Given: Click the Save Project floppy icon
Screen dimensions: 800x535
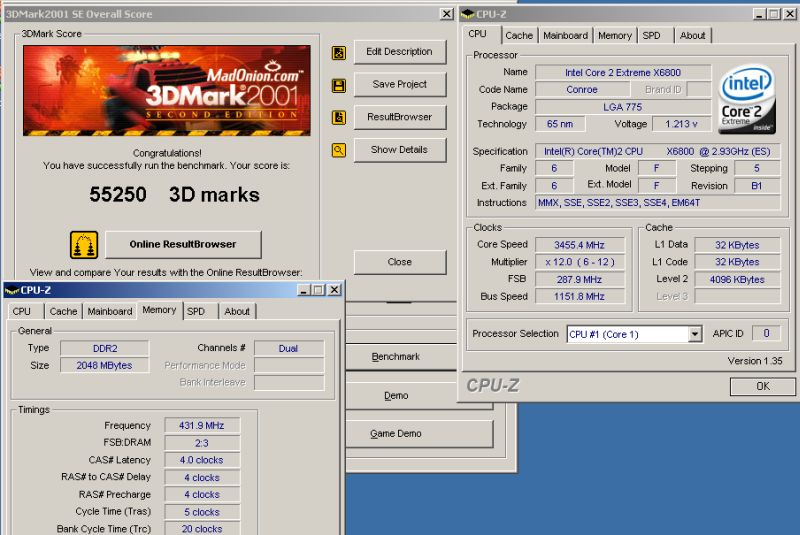Looking at the screenshot, I should pyautogui.click(x=339, y=85).
